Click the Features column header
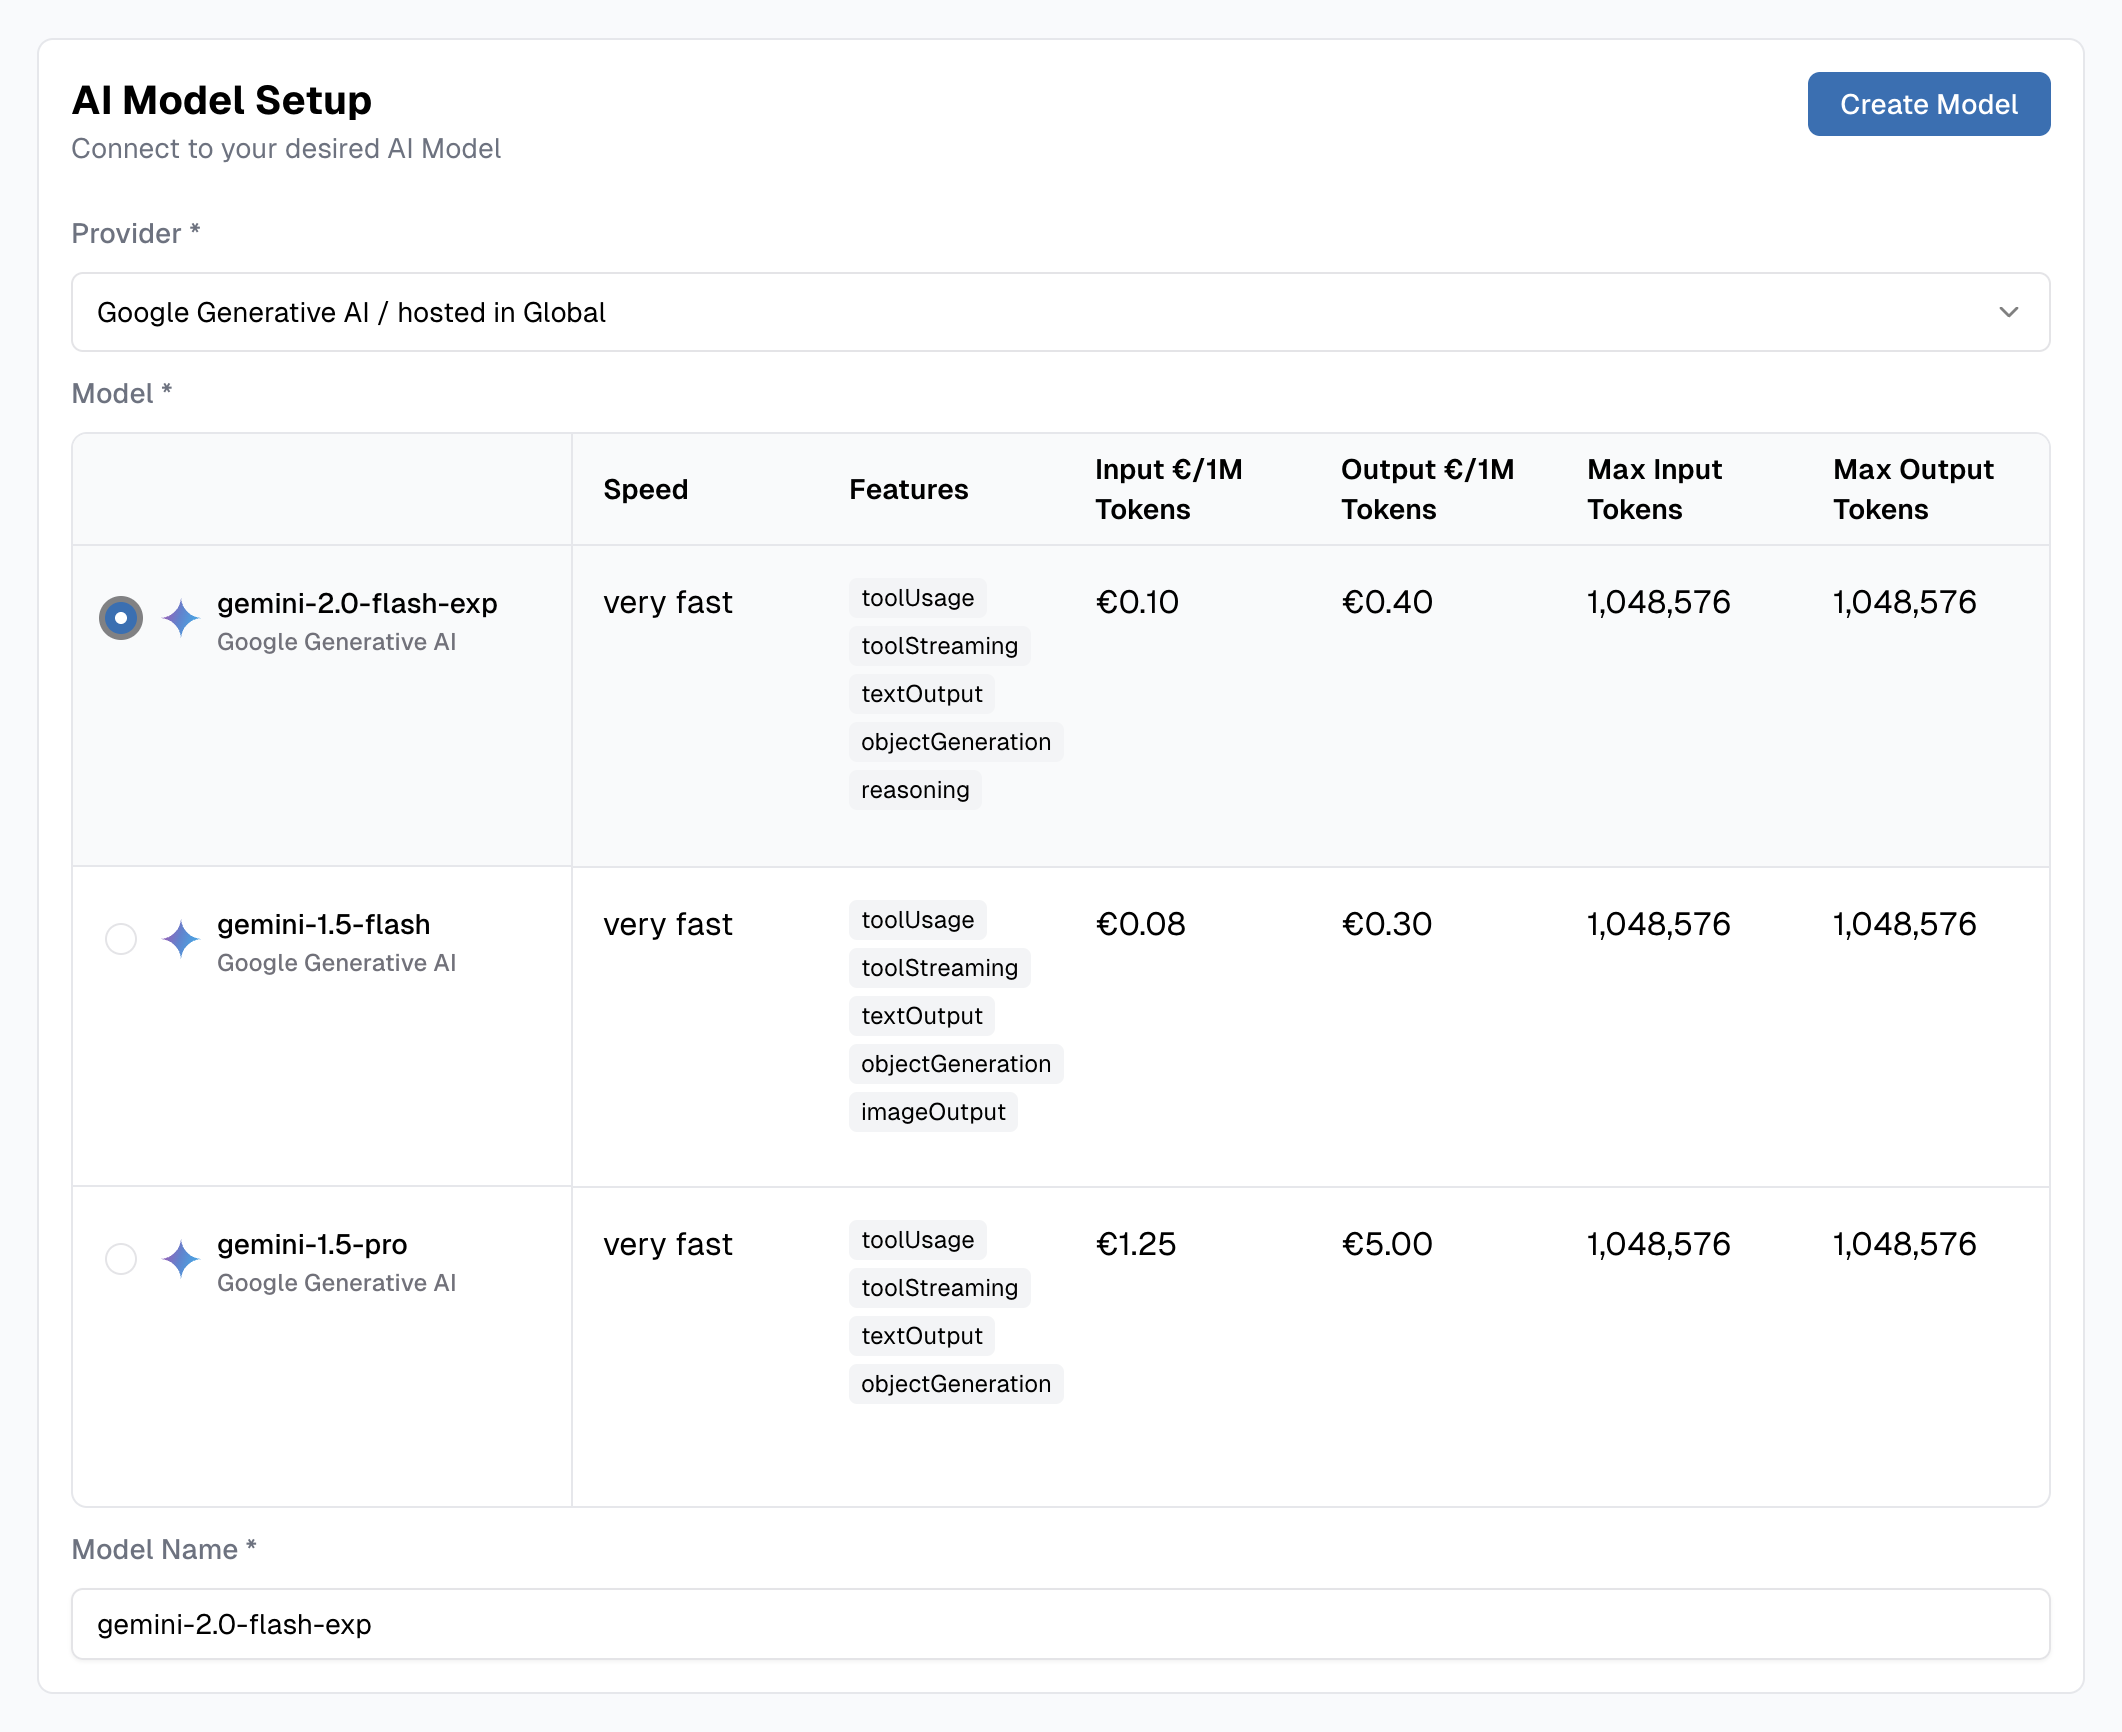The height and width of the screenshot is (1732, 2122). tap(908, 489)
